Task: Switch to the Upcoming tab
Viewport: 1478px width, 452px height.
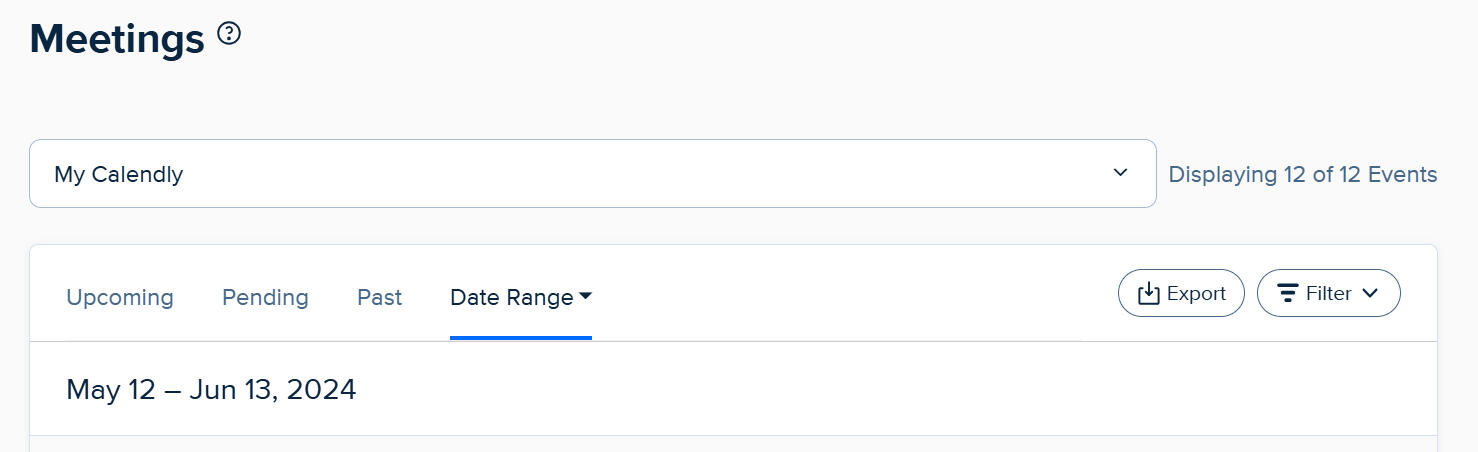Action: tap(120, 297)
